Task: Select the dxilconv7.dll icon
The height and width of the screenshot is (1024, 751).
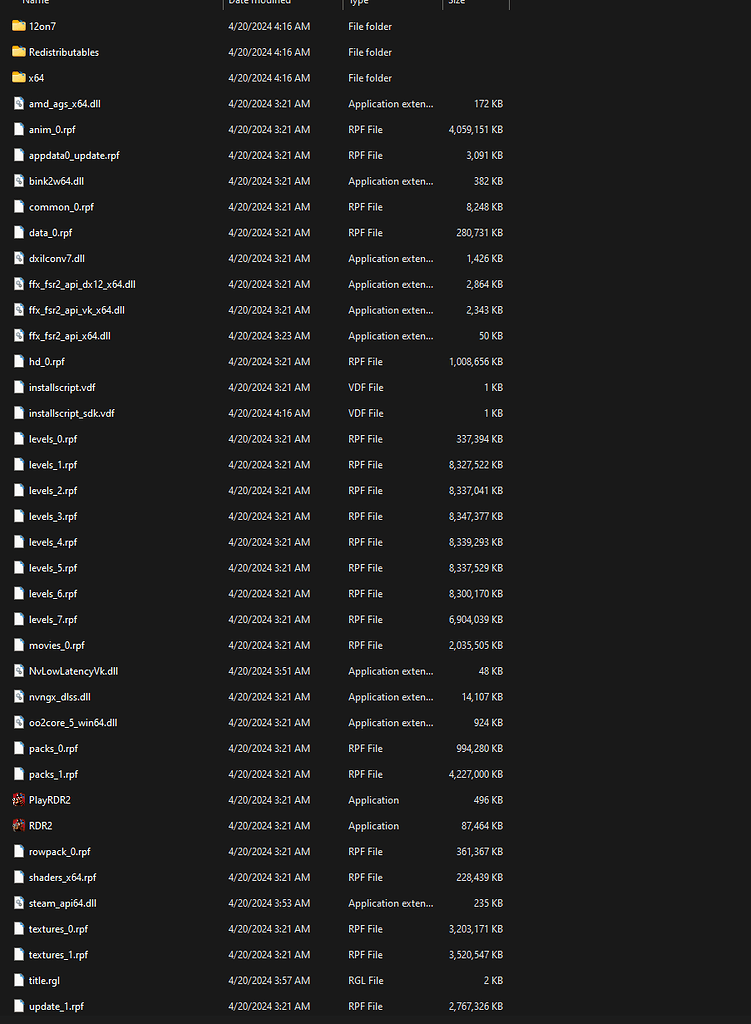Action: pyautogui.click(x=18, y=258)
